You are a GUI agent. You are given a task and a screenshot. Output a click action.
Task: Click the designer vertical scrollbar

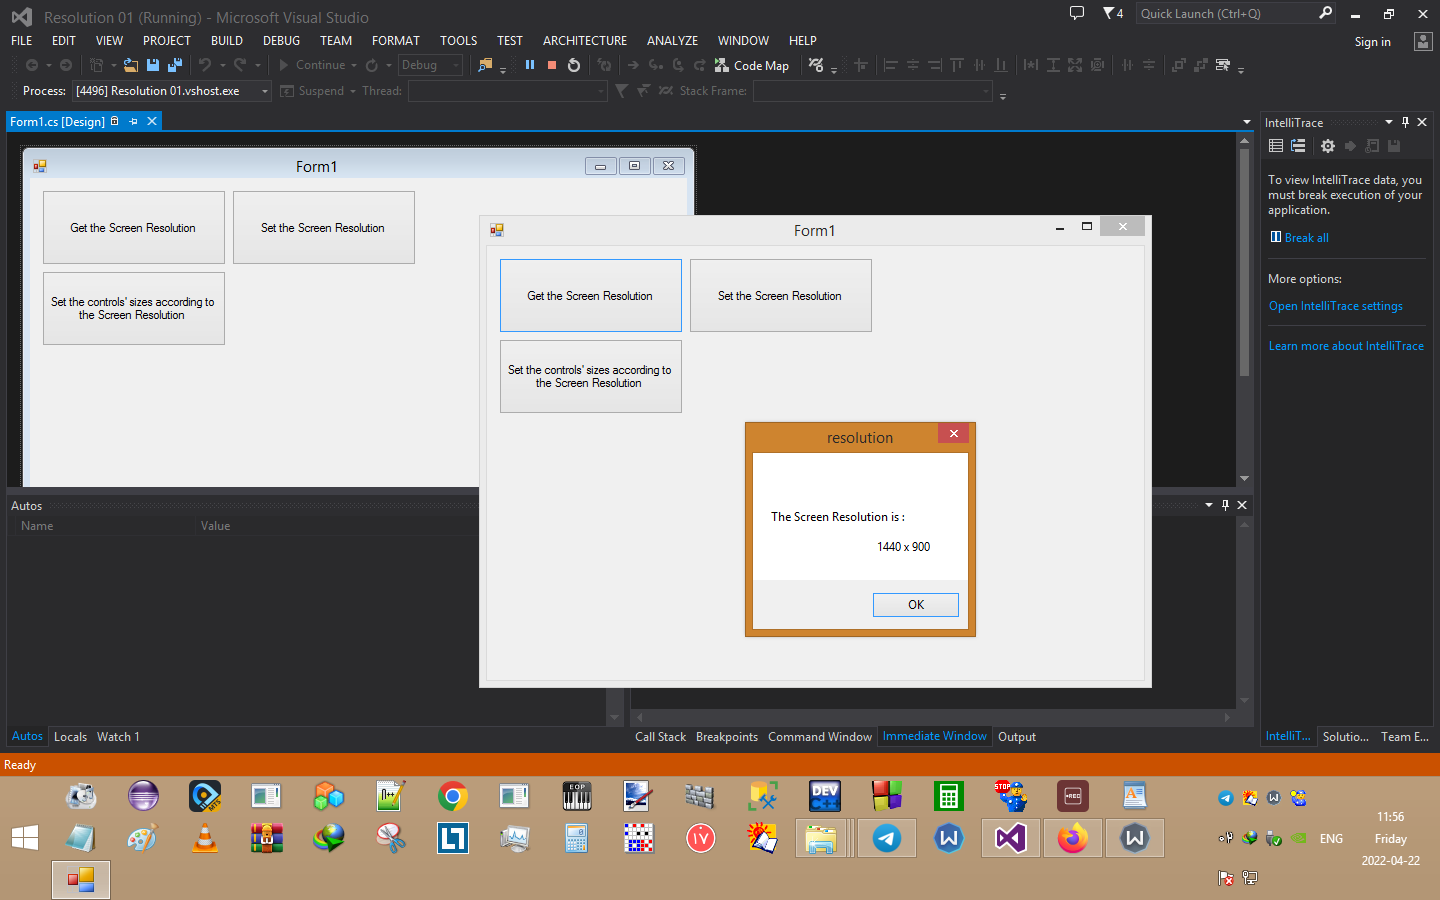1245,310
